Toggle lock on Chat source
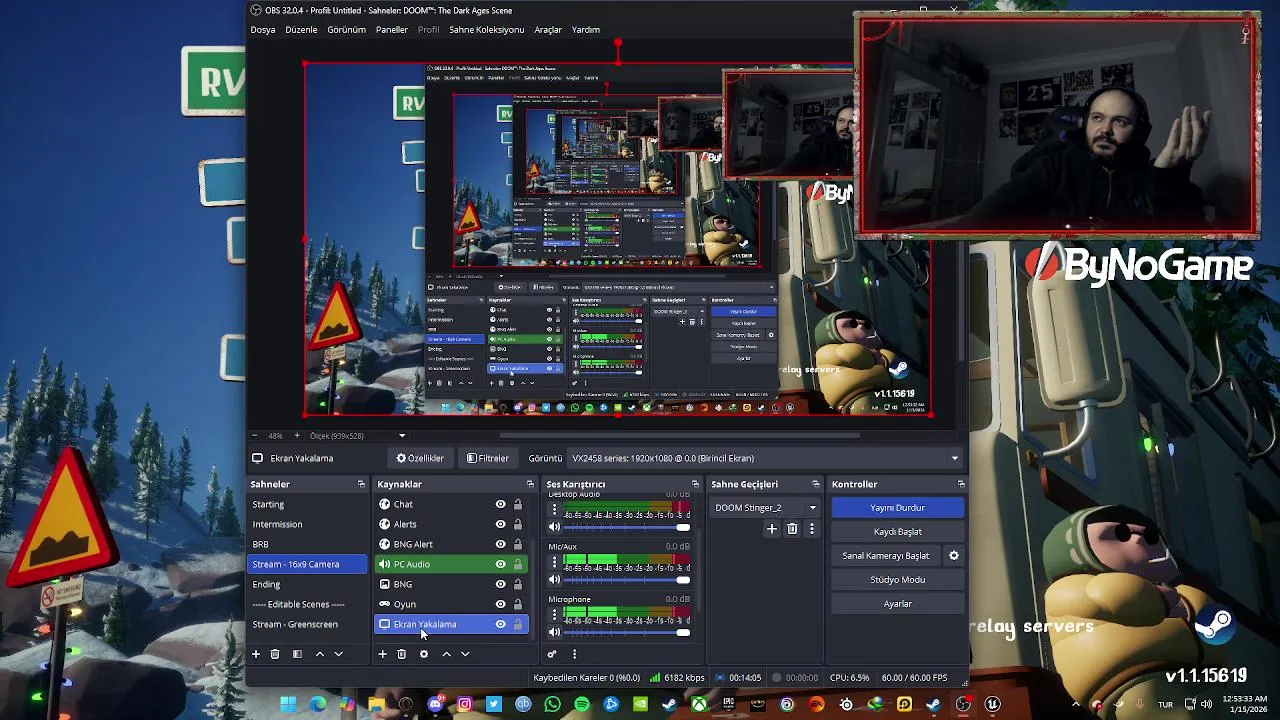 point(518,504)
